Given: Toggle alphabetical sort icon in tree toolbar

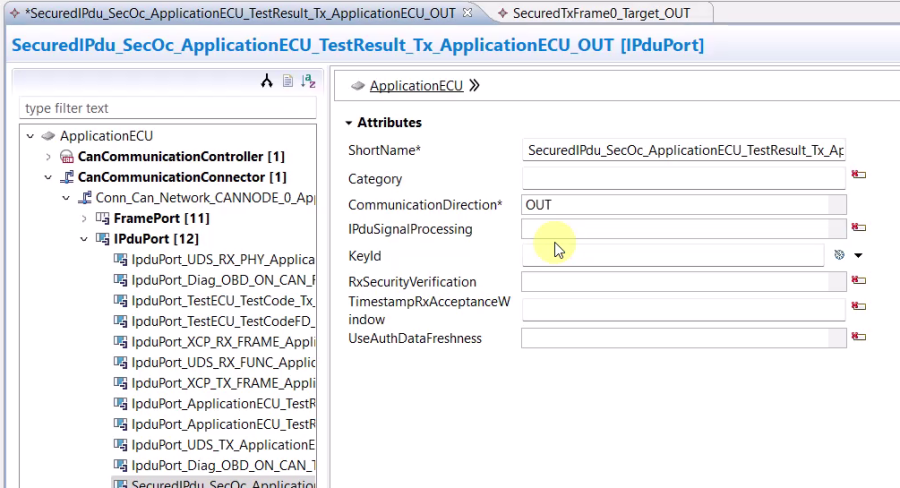Looking at the screenshot, I should coord(308,81).
